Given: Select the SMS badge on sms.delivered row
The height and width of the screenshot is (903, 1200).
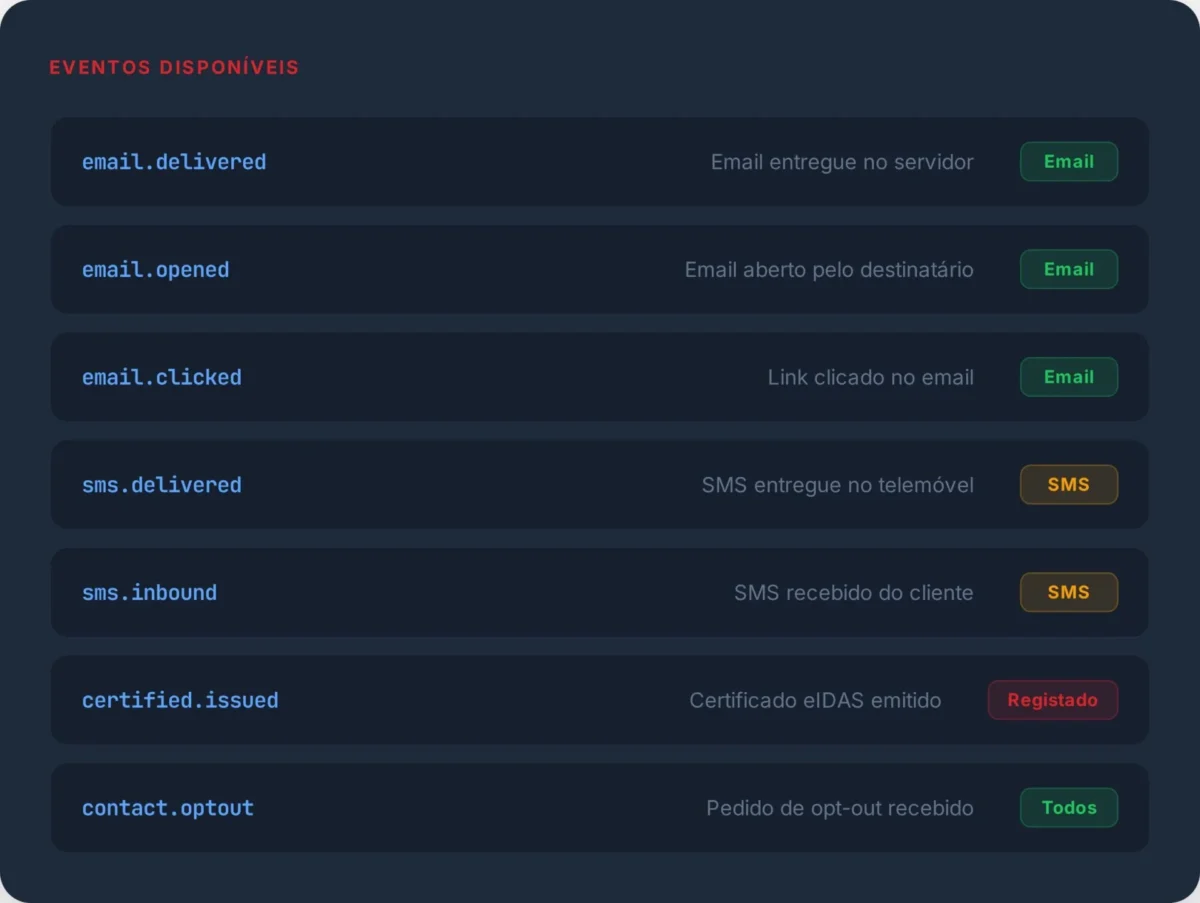Looking at the screenshot, I should point(1068,484).
